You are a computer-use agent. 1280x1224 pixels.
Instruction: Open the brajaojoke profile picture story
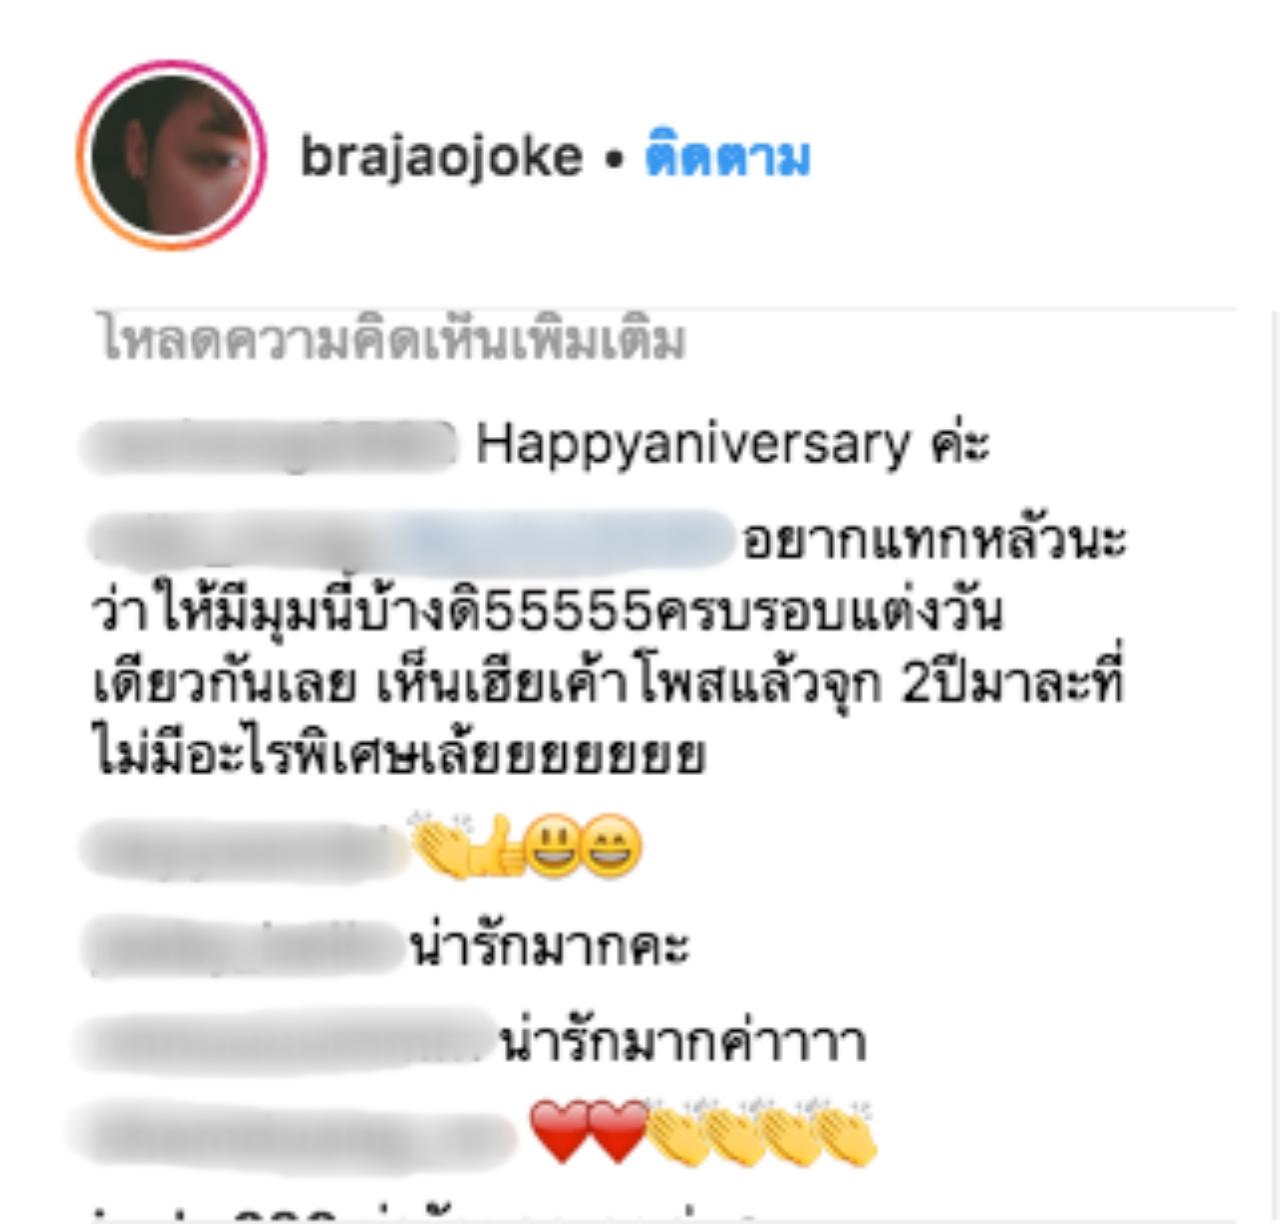[171, 156]
